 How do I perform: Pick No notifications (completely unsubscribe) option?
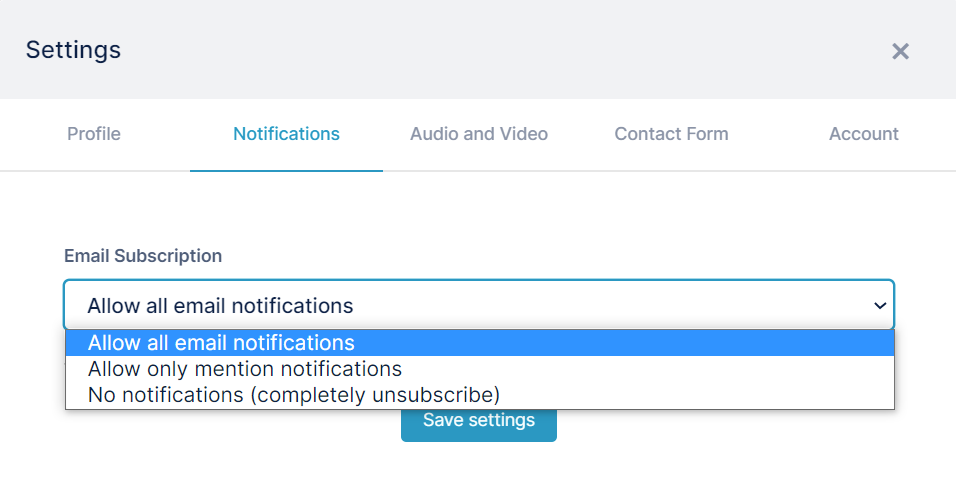coord(480,396)
